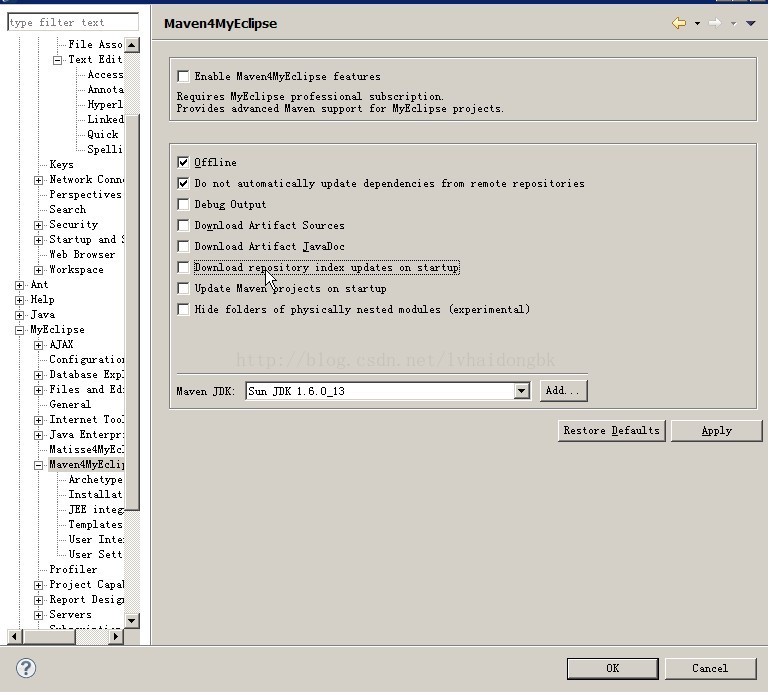
Task: Select the User Settings tree item
Action: coord(96,554)
